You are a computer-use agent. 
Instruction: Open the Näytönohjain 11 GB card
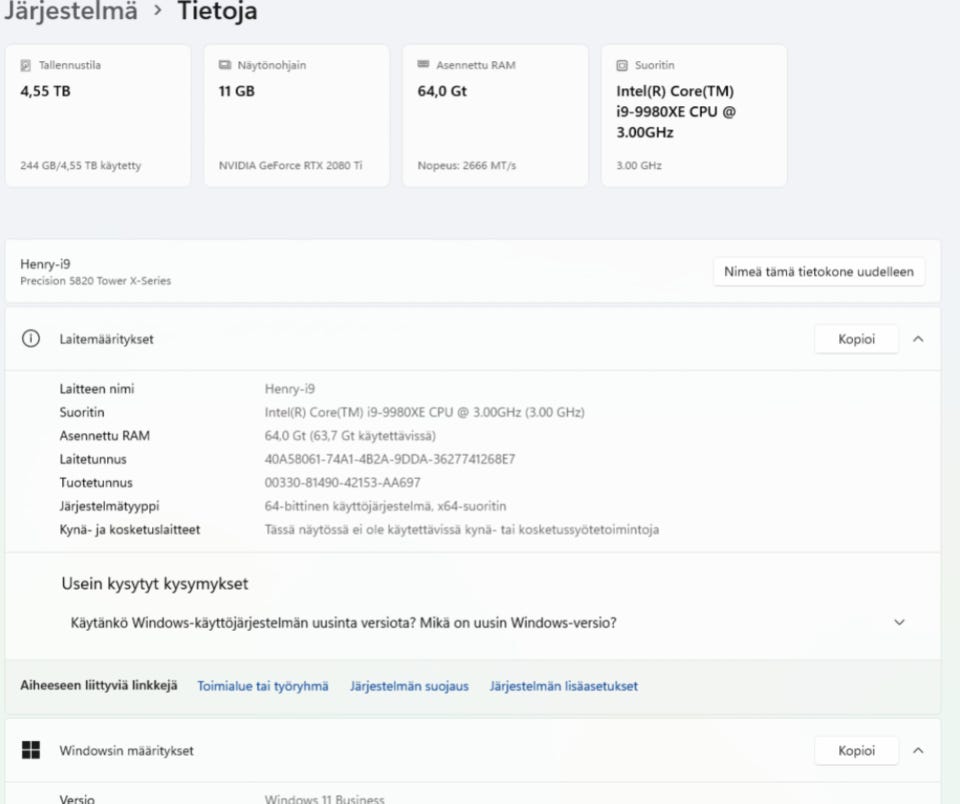(296, 115)
